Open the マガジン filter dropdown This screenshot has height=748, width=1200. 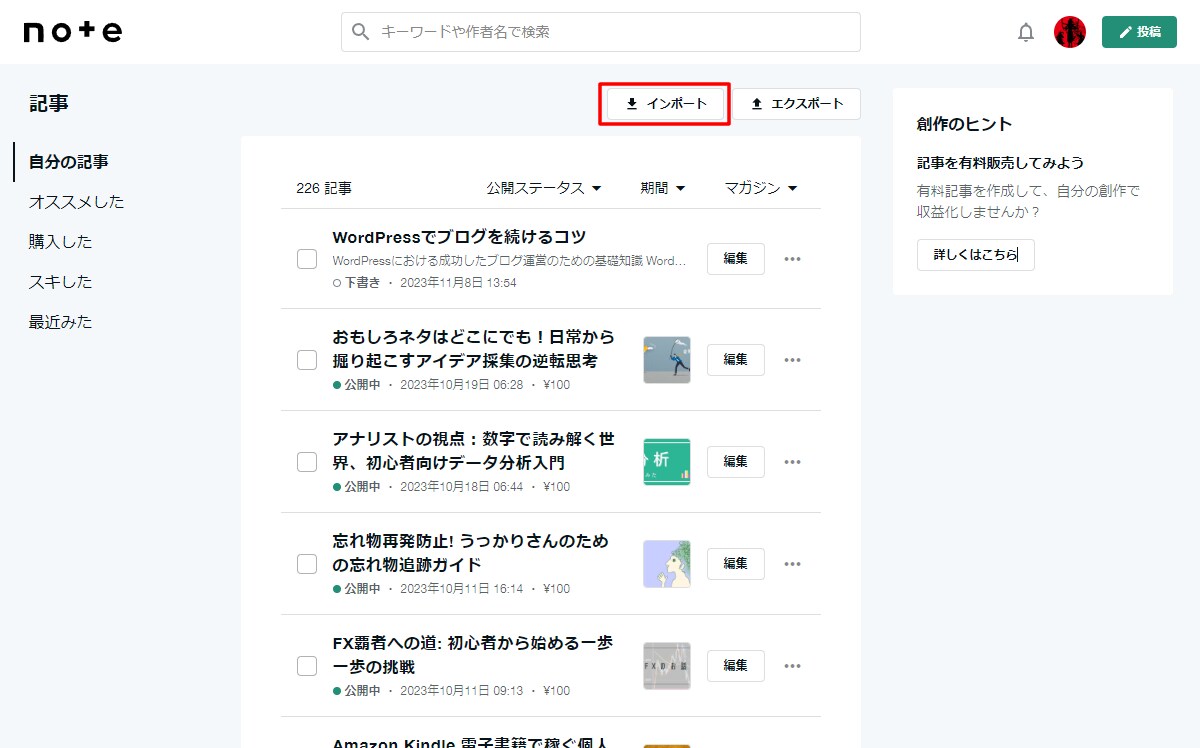[x=761, y=188]
